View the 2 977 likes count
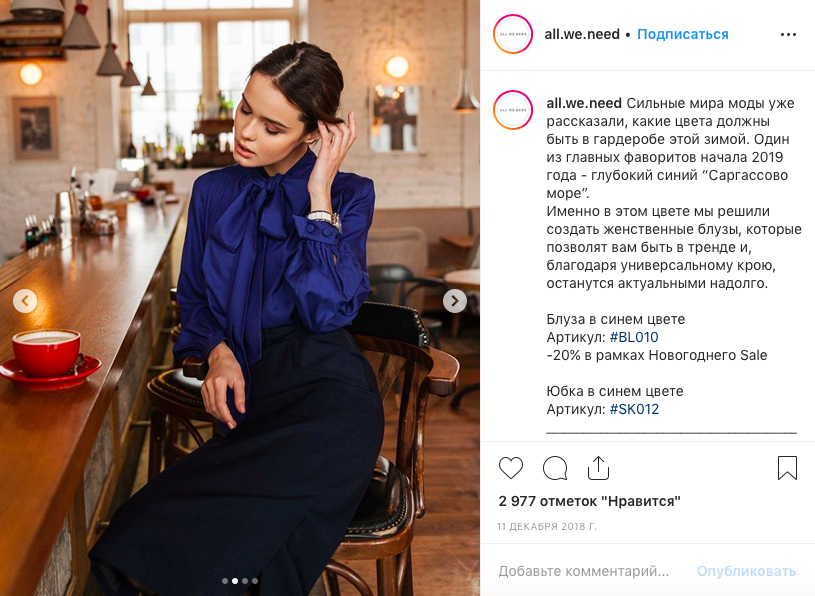Image resolution: width=815 pixels, height=596 pixels. pos(589,501)
